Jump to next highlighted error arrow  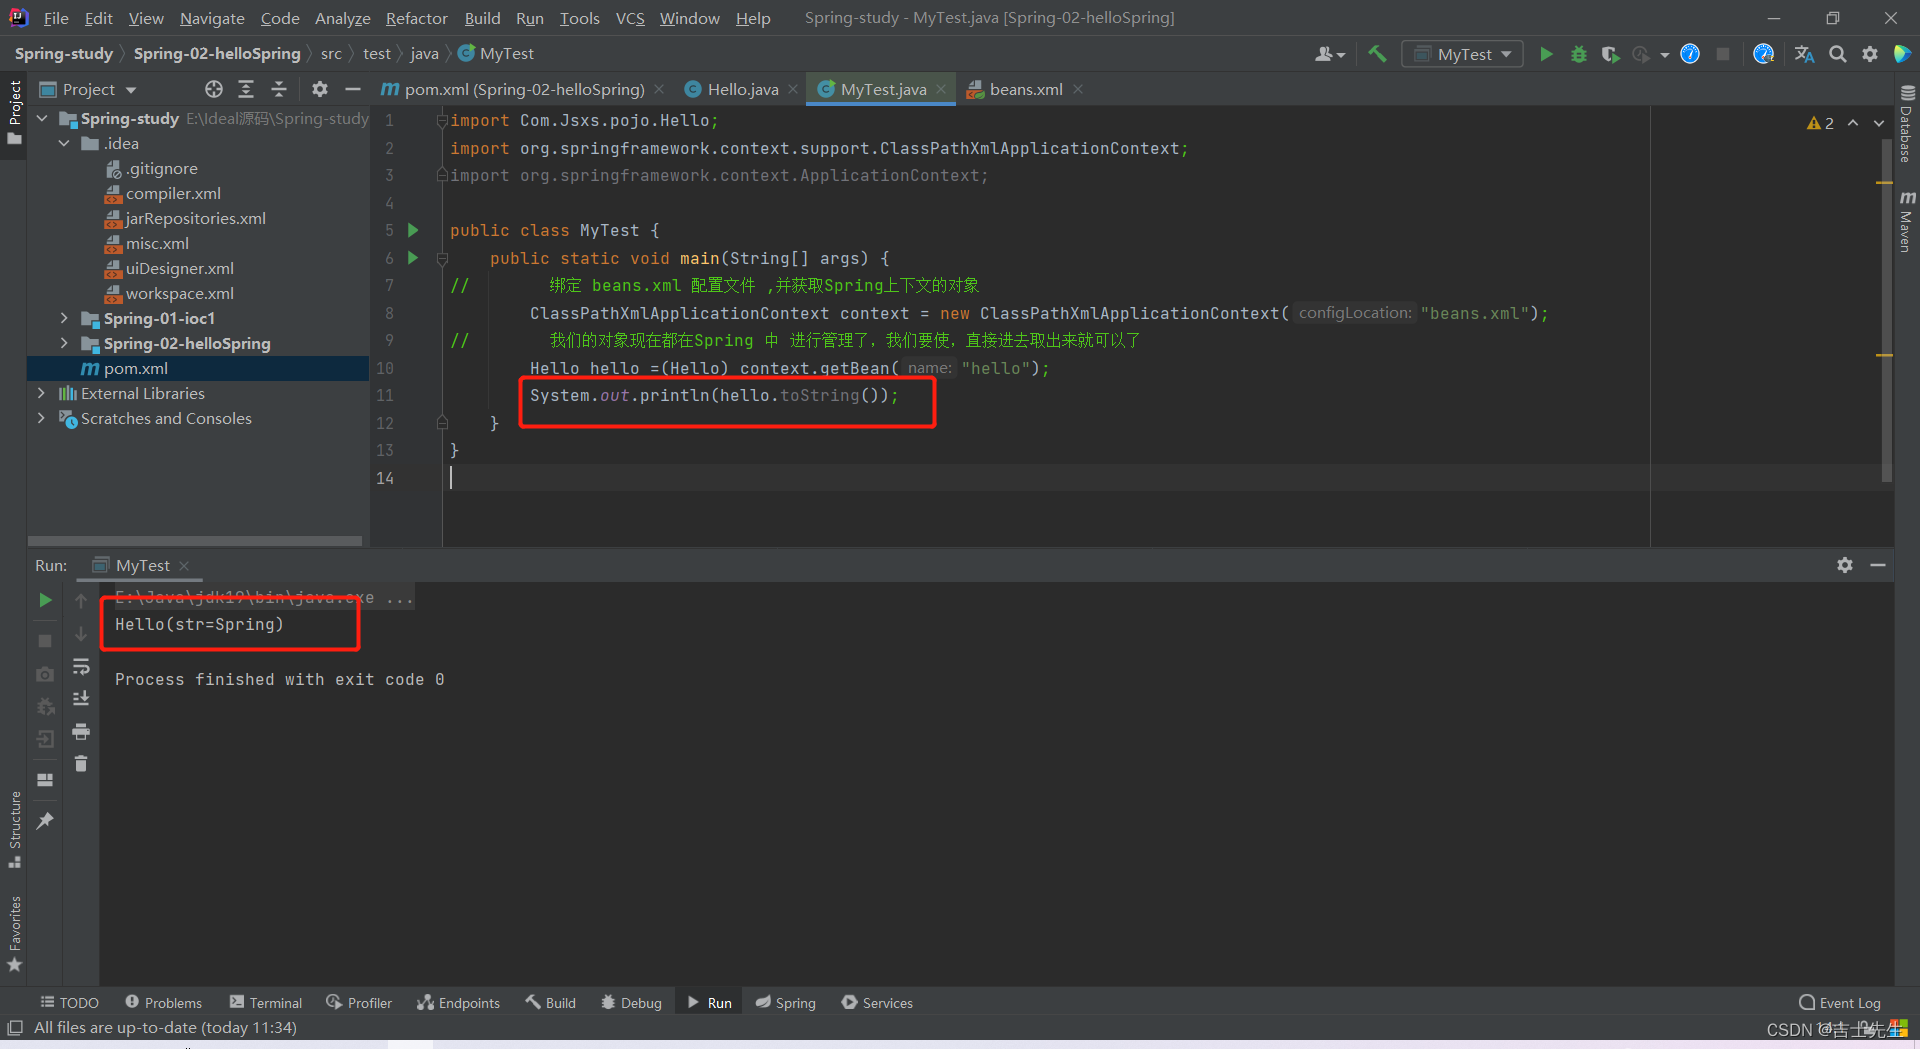click(1879, 123)
